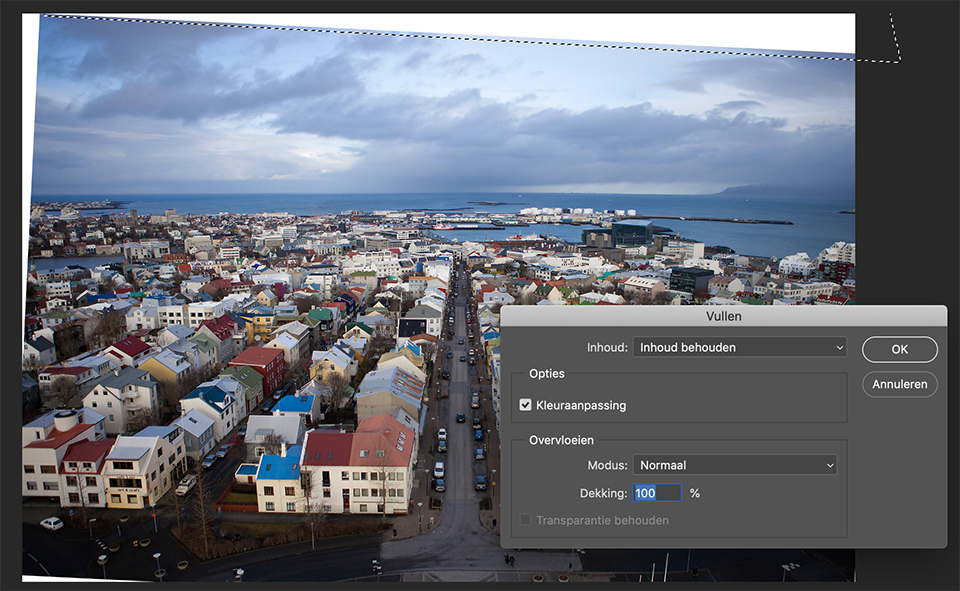
Task: Open the Inhoud dropdown
Action: pyautogui.click(x=740, y=347)
